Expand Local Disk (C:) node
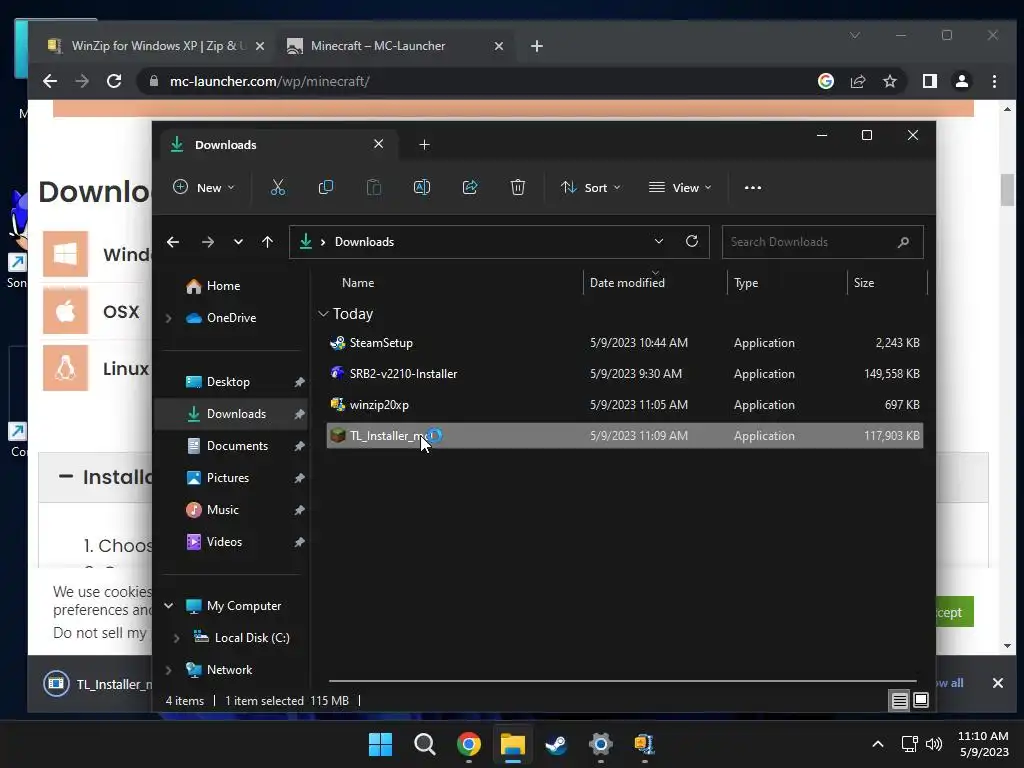This screenshot has width=1024, height=768. pyautogui.click(x=176, y=638)
